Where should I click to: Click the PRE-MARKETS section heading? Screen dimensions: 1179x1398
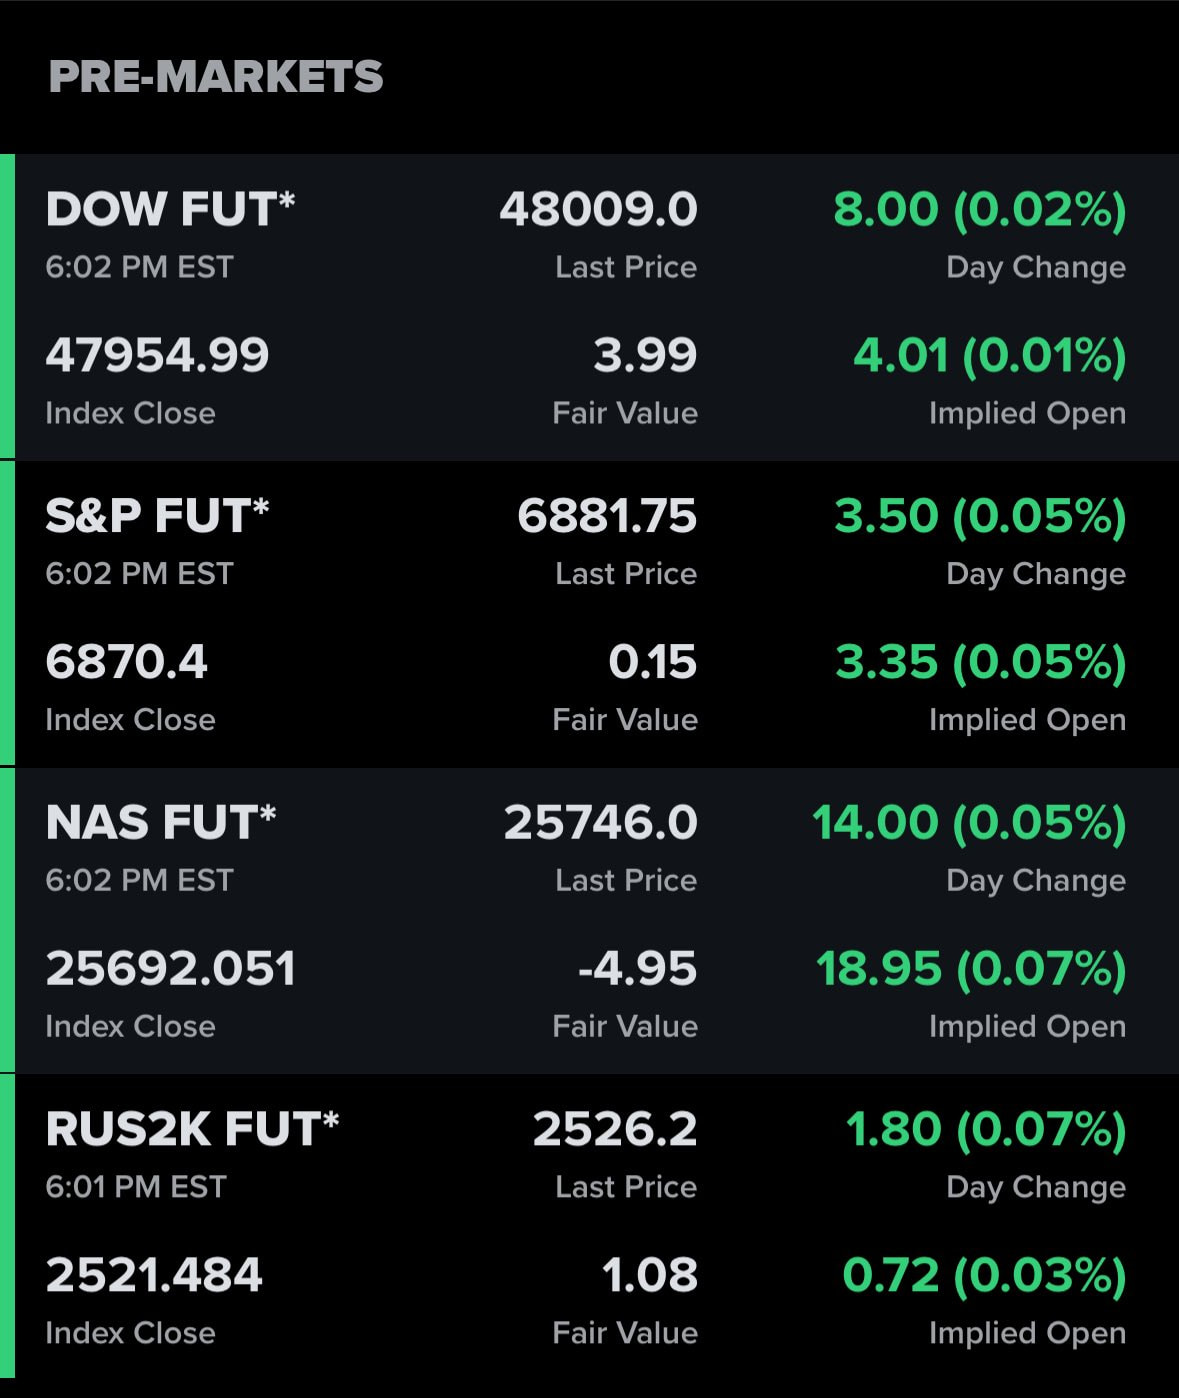tap(216, 77)
